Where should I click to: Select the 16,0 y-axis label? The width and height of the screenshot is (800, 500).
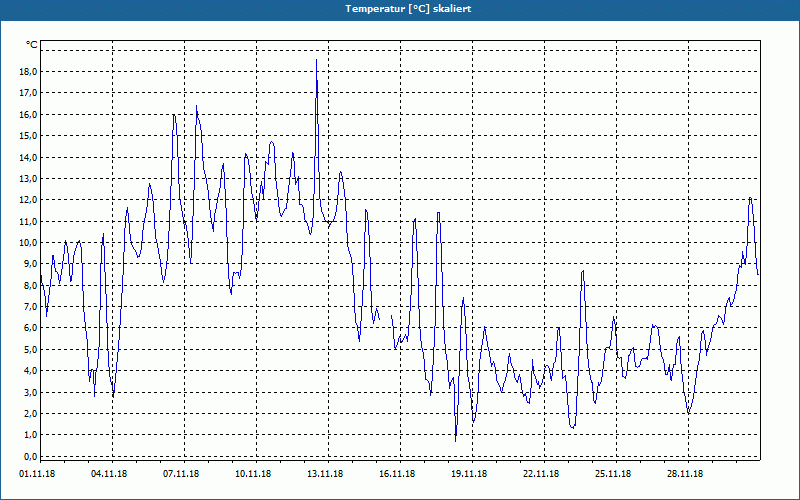point(28,114)
